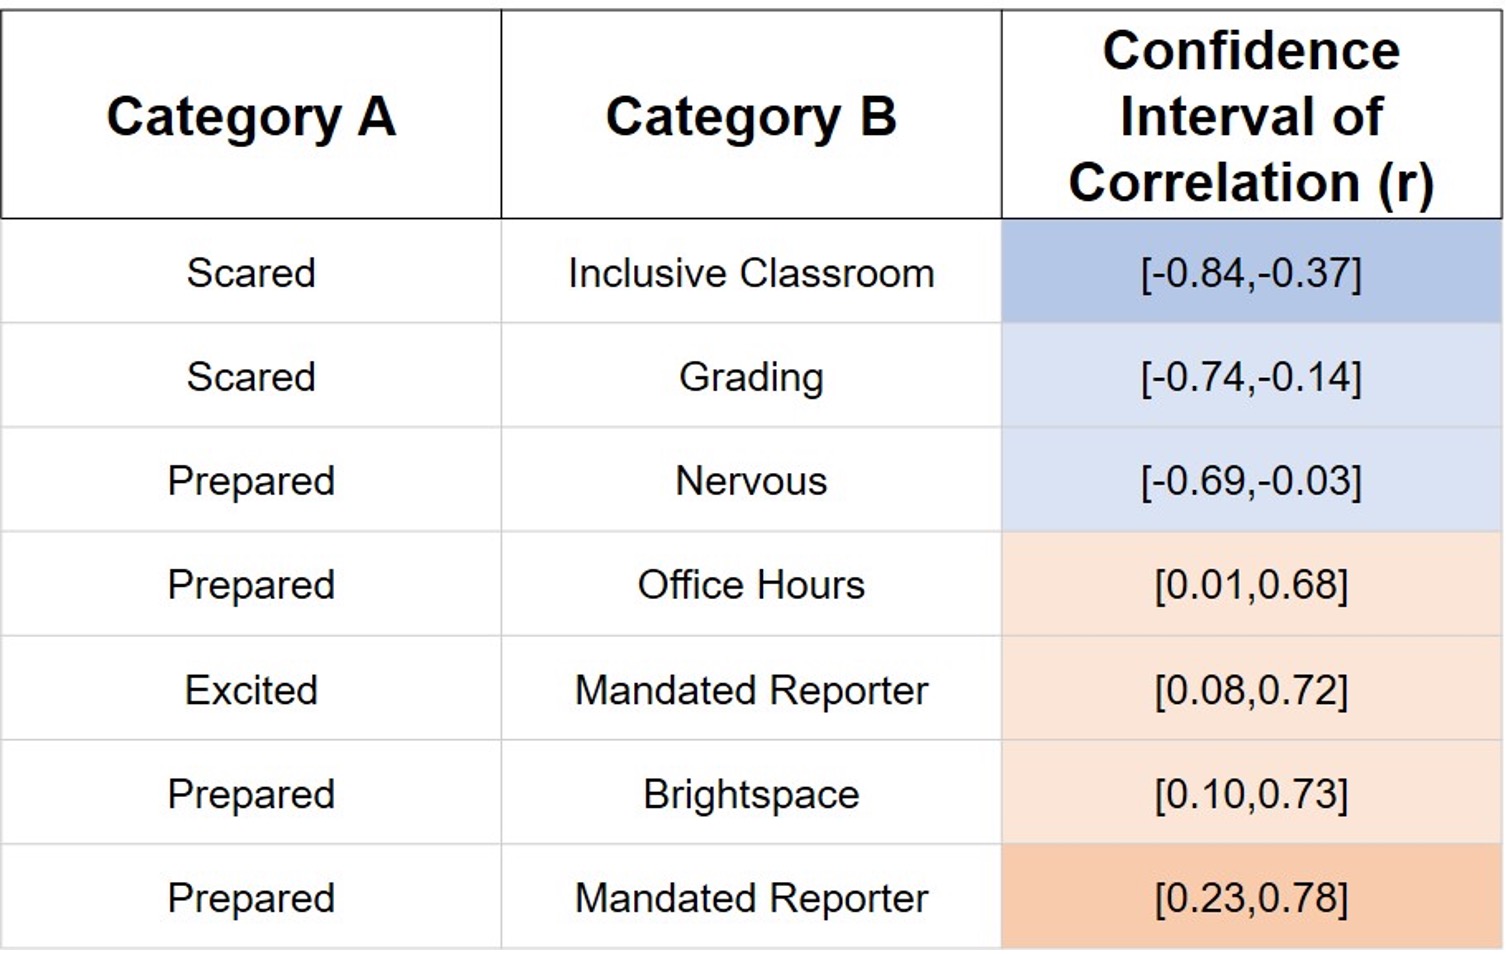The height and width of the screenshot is (954, 1508).
Task: Click the [-0.69,-0.03] interval cell
Action: [1252, 480]
